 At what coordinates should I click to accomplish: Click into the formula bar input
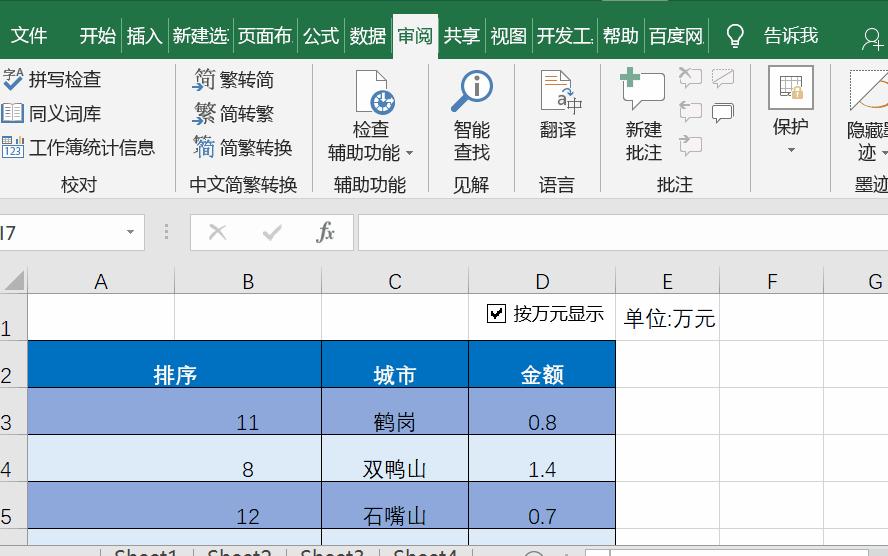tap(623, 232)
